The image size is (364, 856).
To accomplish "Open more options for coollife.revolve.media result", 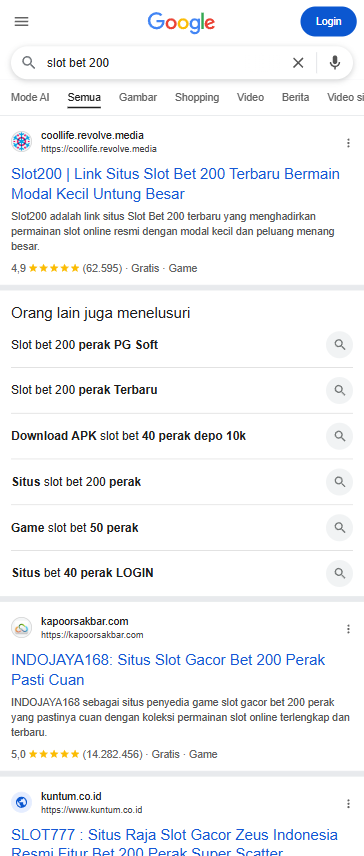I will 348,143.
